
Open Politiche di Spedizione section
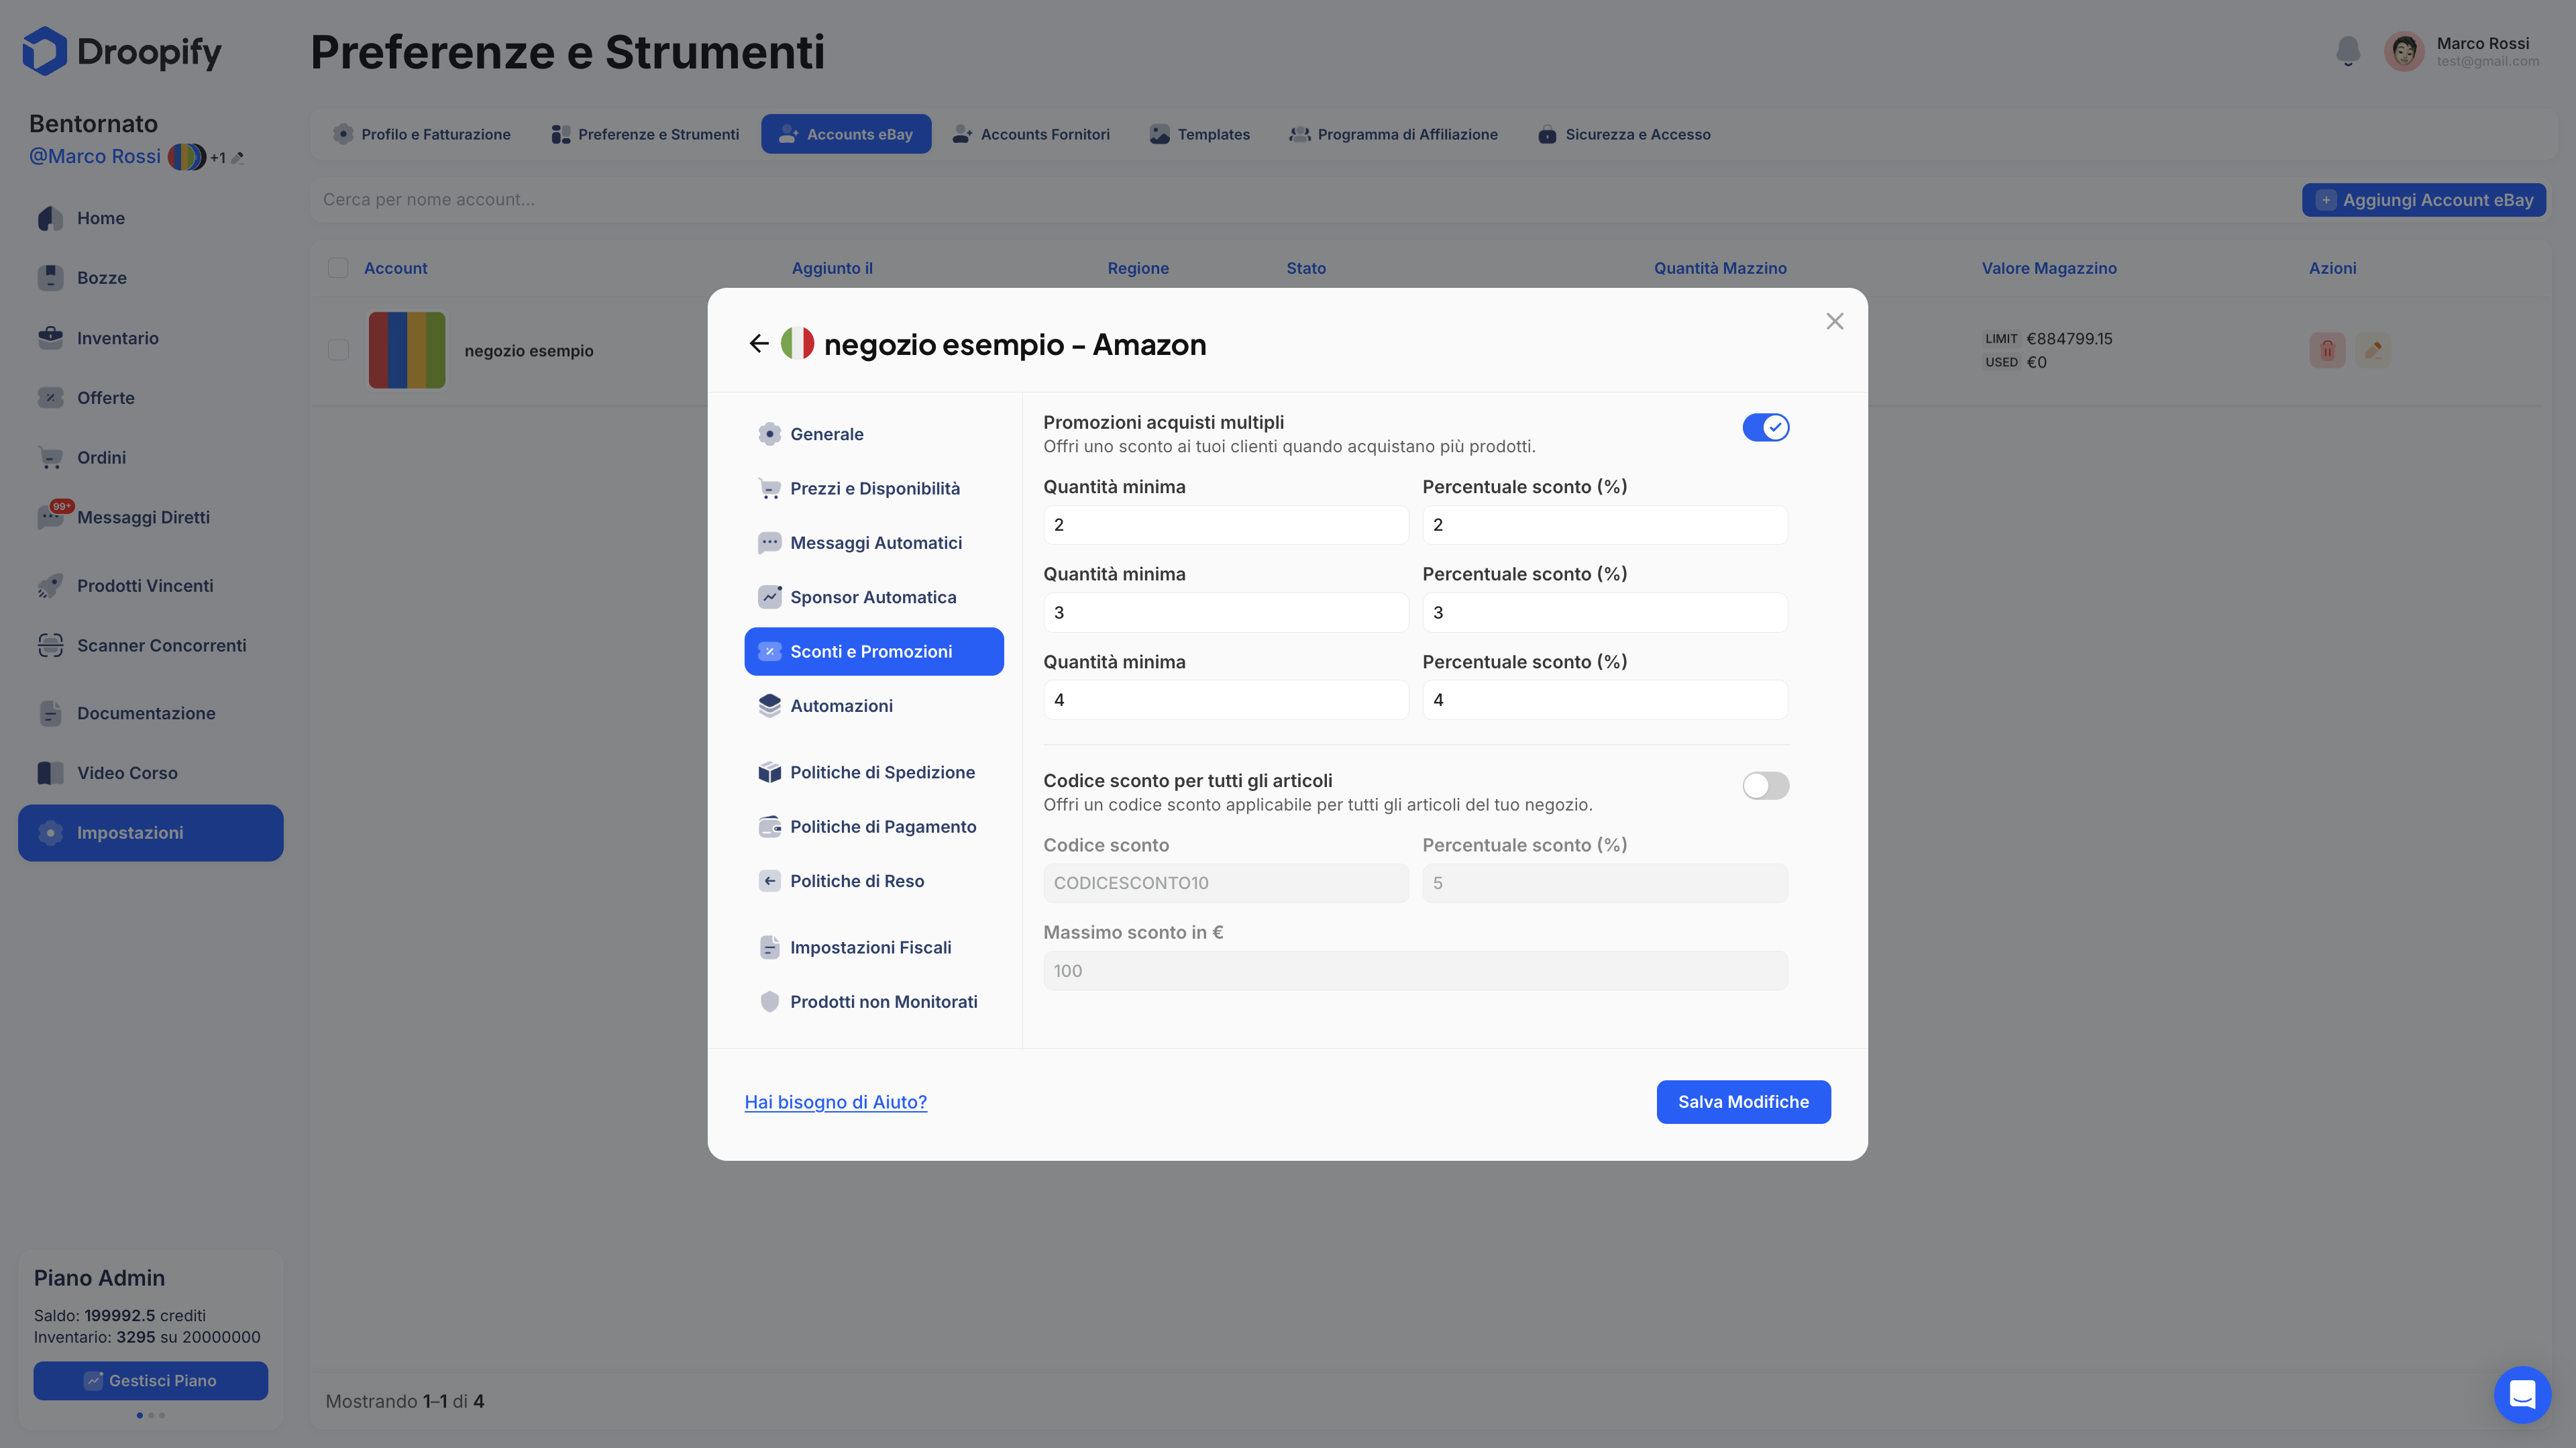(881, 773)
